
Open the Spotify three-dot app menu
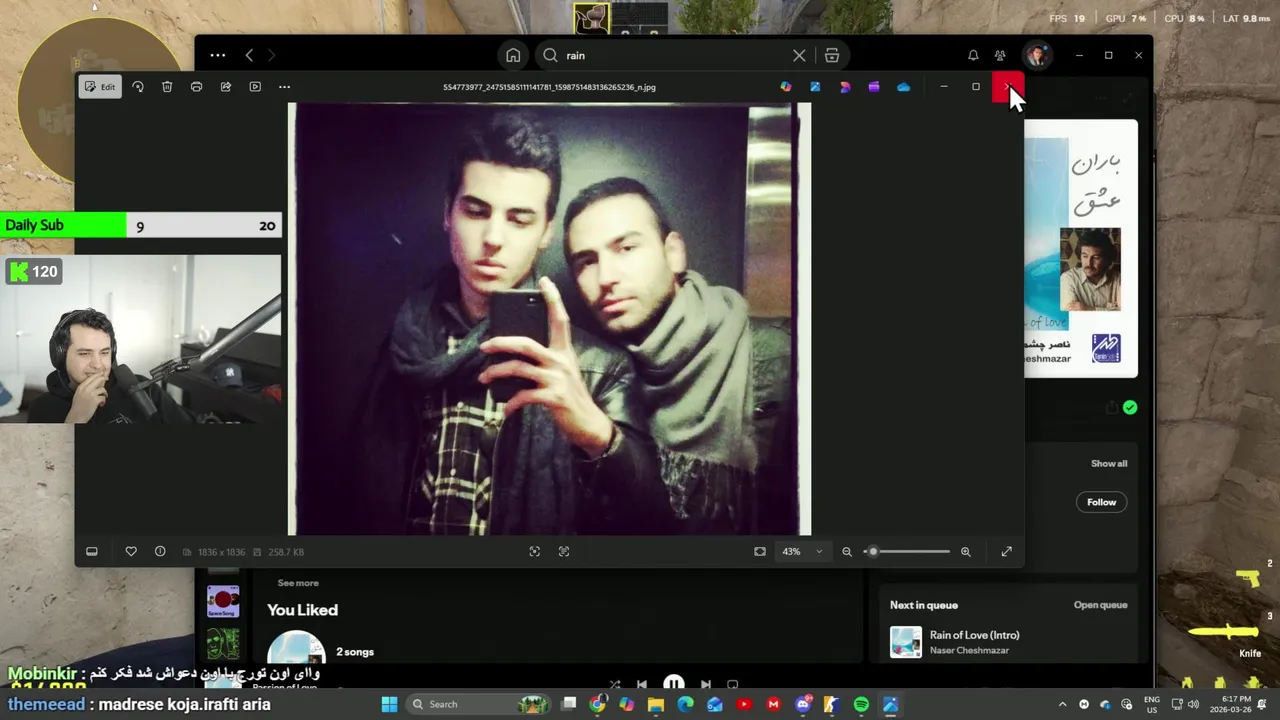coord(218,55)
